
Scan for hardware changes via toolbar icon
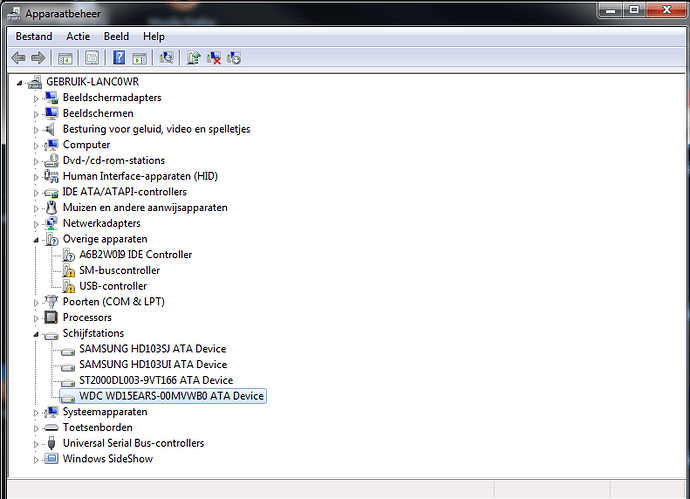[x=167, y=58]
